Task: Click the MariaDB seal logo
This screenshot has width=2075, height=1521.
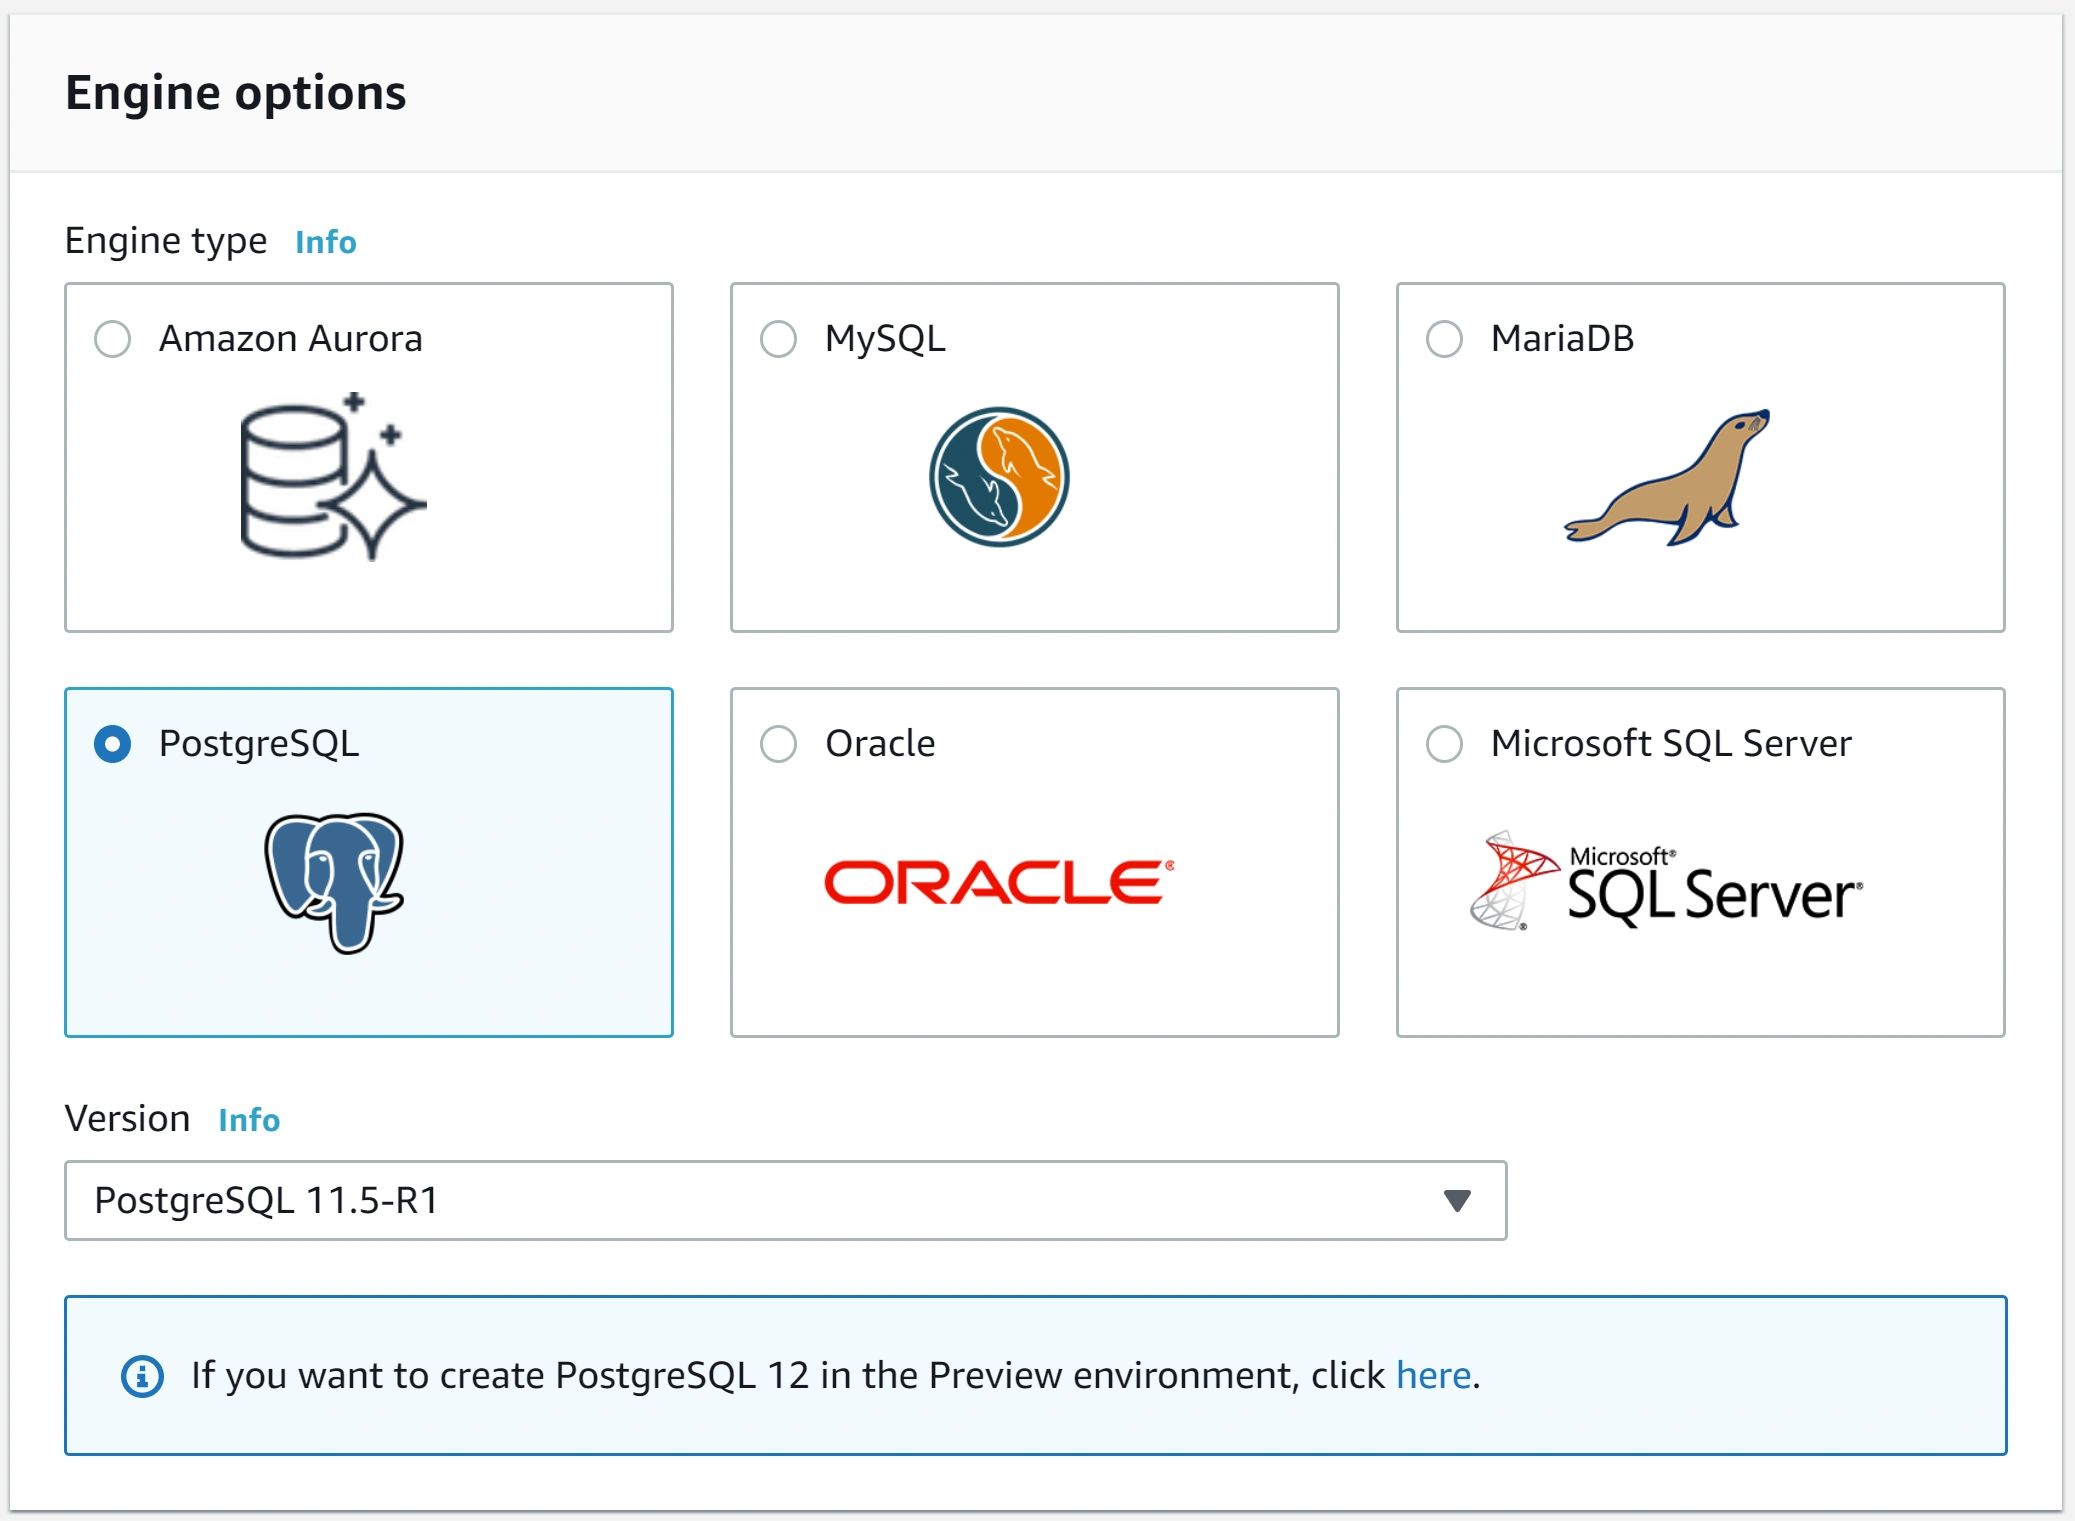Action: [x=1667, y=477]
